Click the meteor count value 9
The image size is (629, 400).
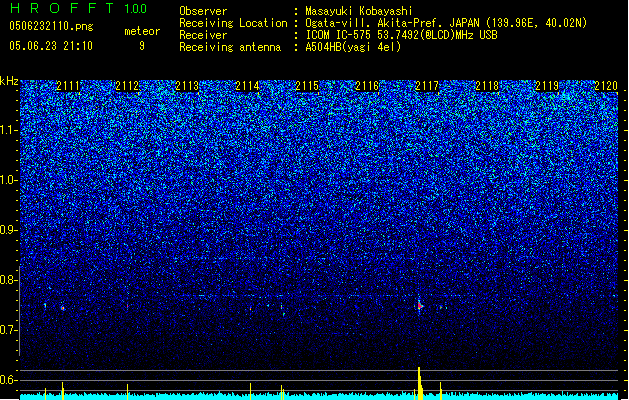click(x=142, y=46)
